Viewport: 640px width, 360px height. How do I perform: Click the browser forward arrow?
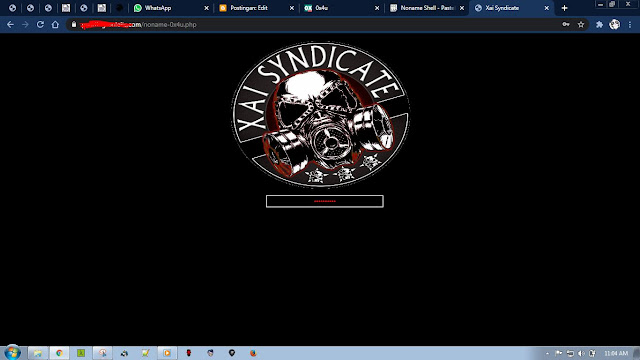click(25, 24)
